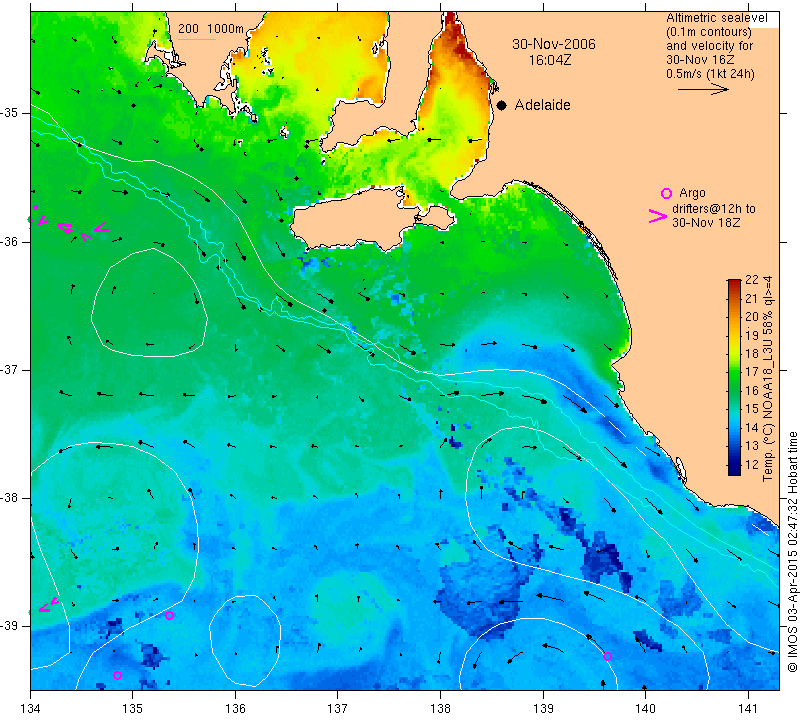This screenshot has width=800, height=720.
Task: Select Argo float marker near 135.4°E 39°S
Action: (x=170, y=615)
